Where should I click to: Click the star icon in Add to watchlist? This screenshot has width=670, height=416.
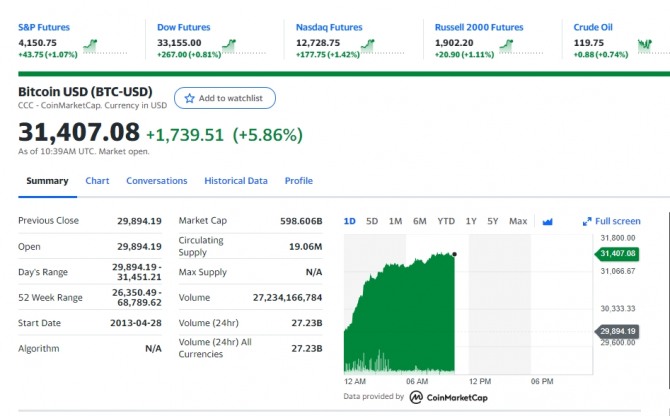189,98
